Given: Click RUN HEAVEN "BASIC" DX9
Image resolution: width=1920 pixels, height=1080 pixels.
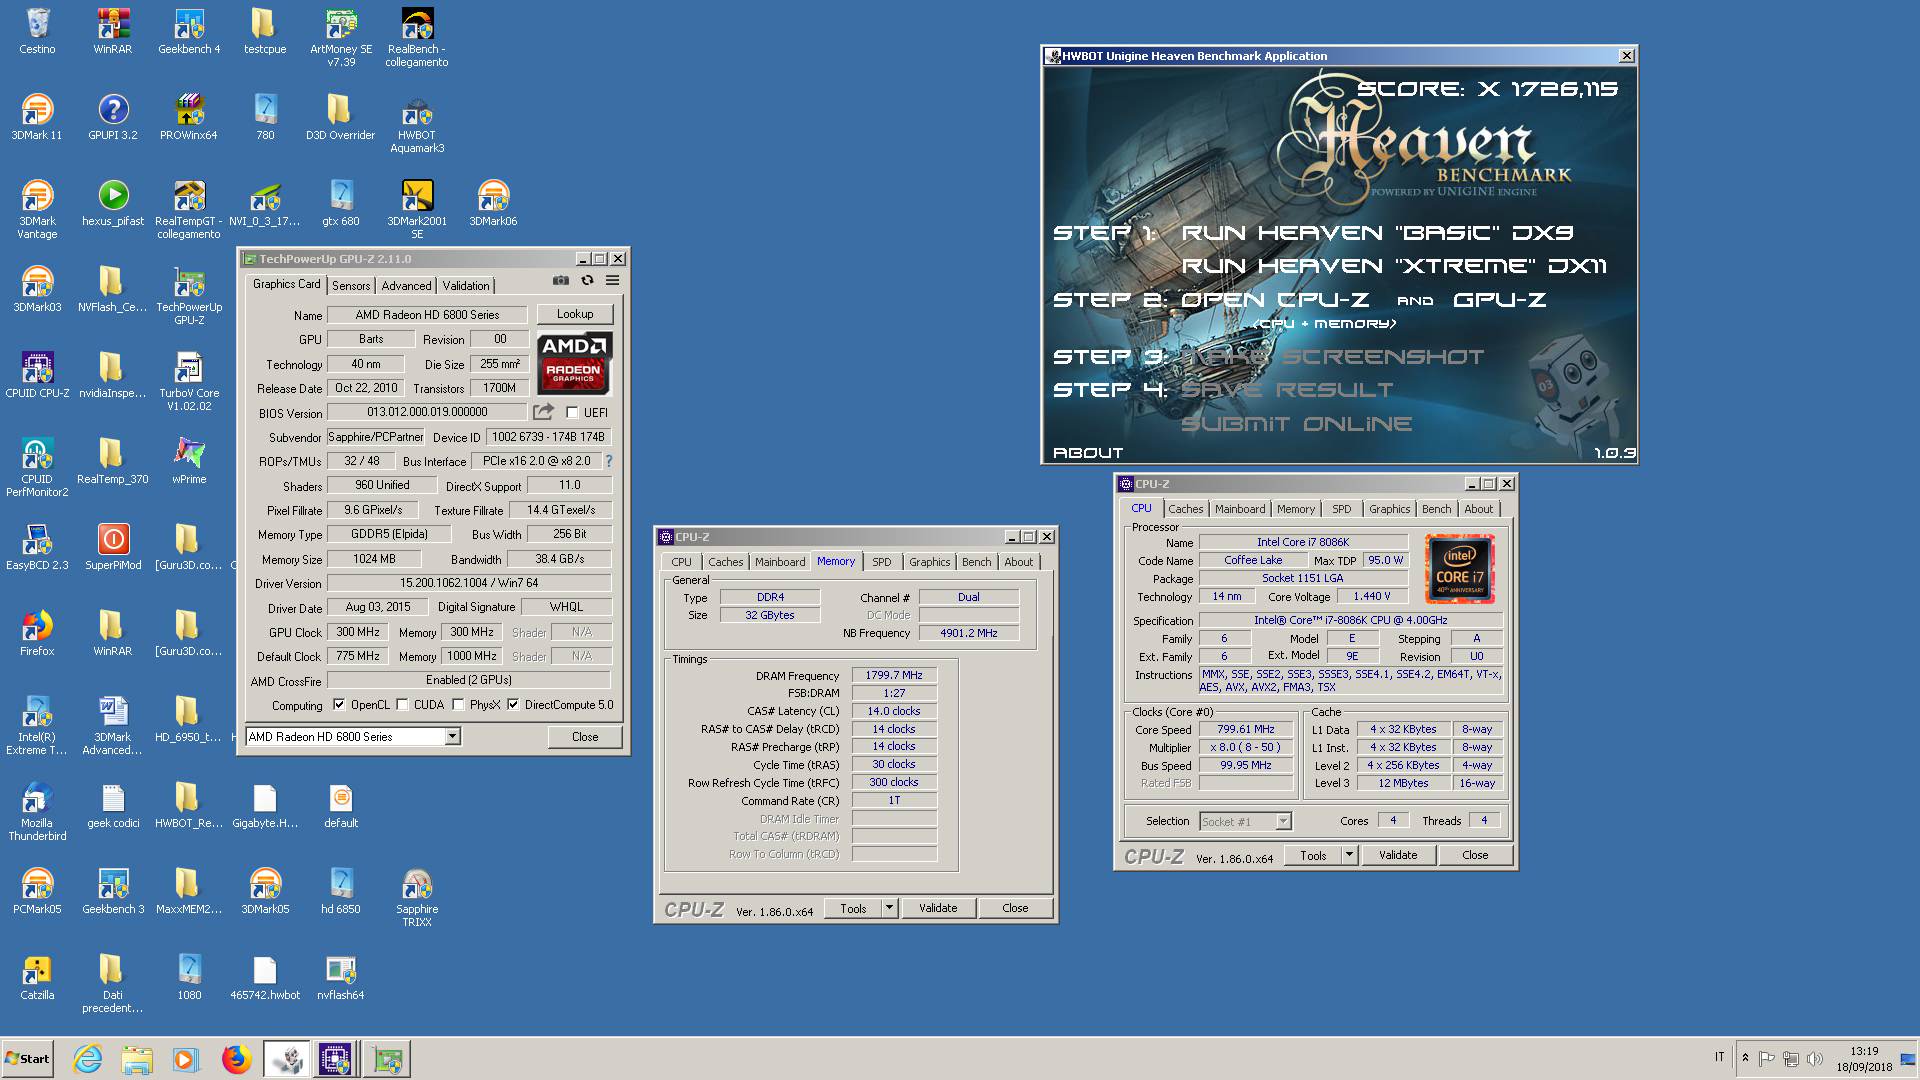Looking at the screenshot, I should 1378,233.
